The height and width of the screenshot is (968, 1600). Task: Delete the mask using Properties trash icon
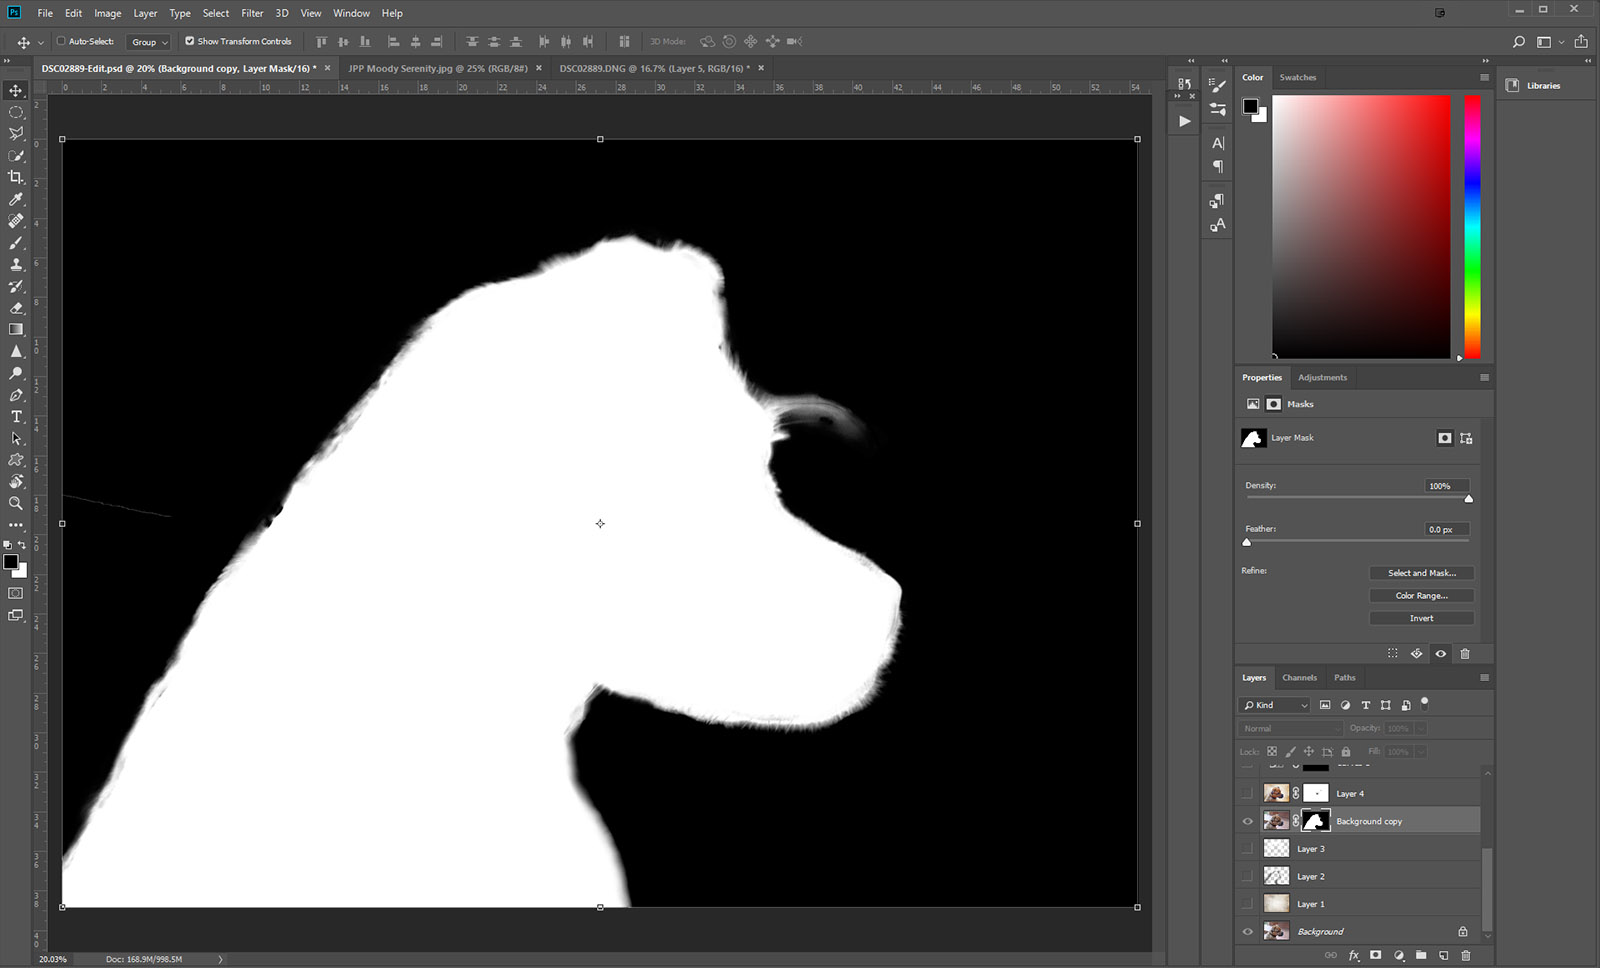(1465, 654)
